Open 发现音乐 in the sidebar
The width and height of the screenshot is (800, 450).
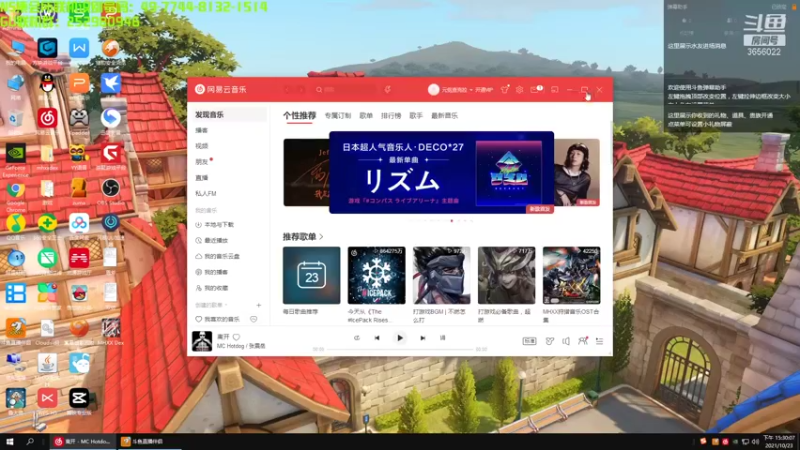(228, 115)
